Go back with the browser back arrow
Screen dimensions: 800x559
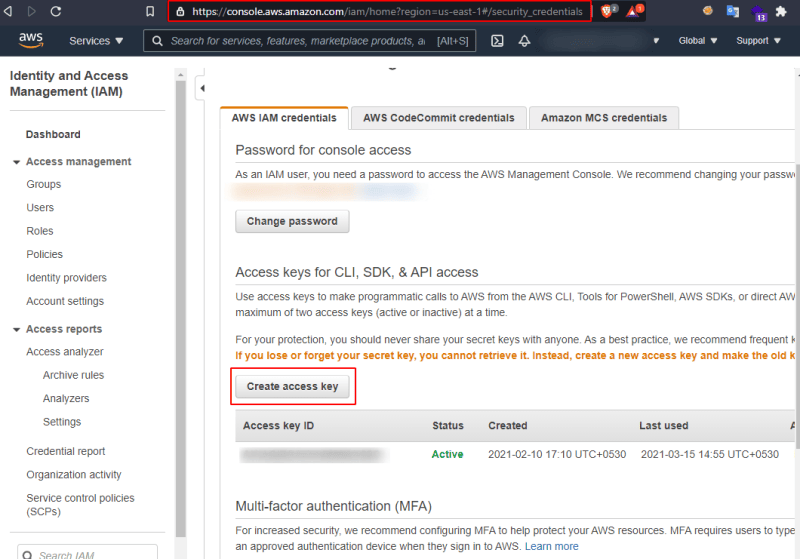click(8, 11)
